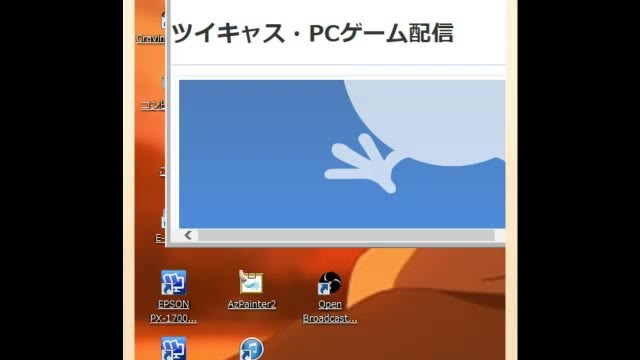
Task: Click the blue bird banner image
Action: pos(342,154)
